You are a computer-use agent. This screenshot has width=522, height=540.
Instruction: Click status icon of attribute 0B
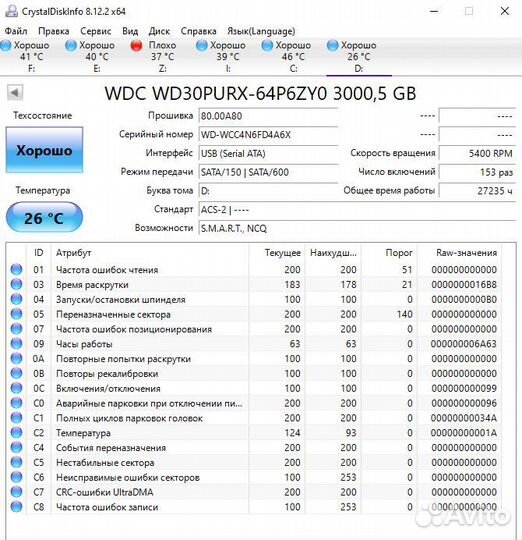click(x=16, y=373)
